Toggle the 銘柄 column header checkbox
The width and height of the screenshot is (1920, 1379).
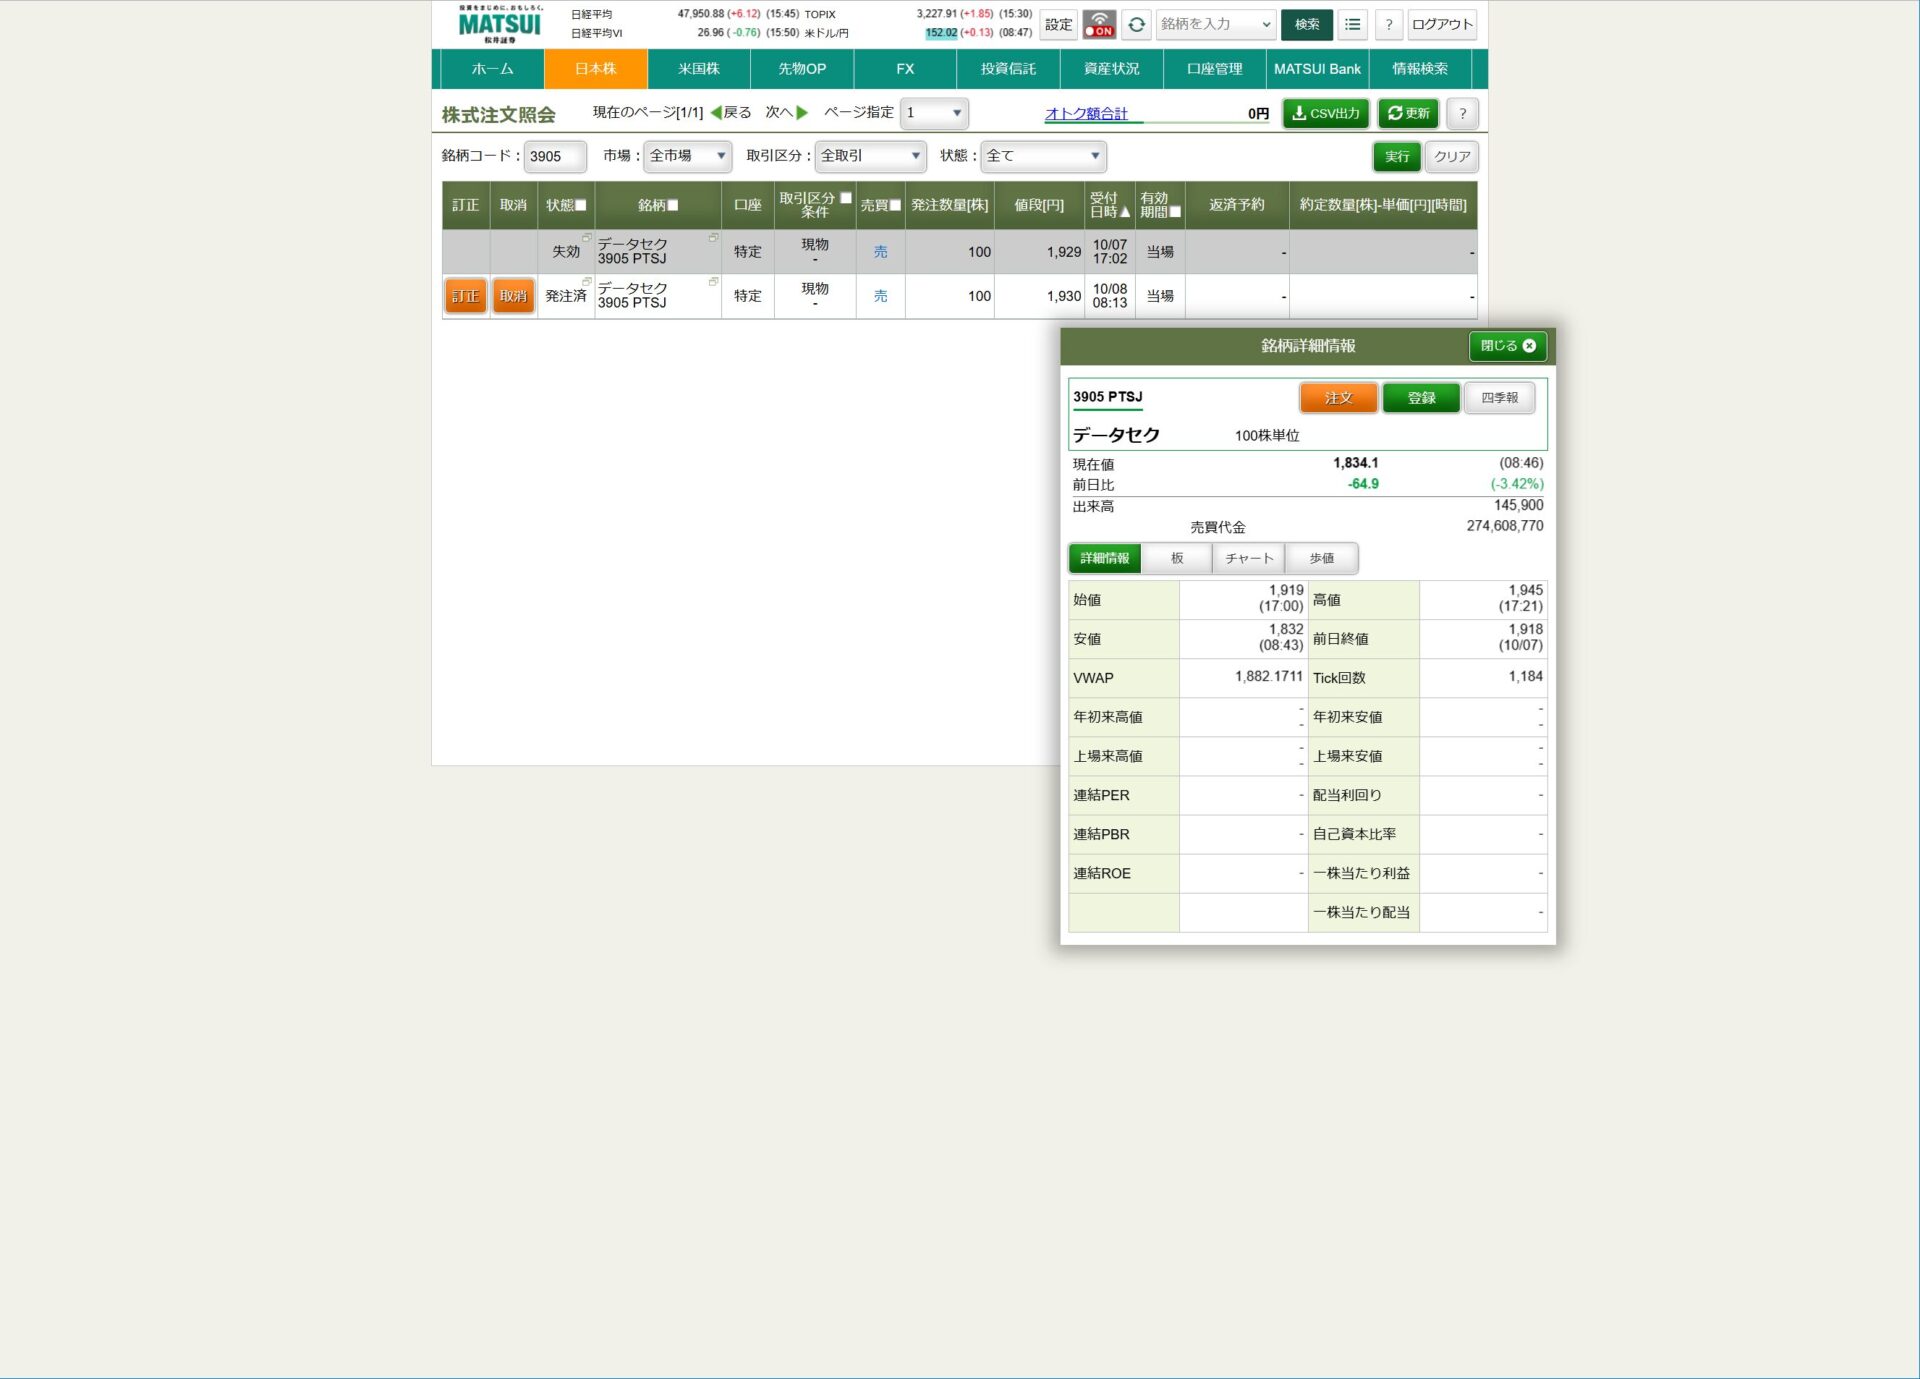click(x=673, y=205)
